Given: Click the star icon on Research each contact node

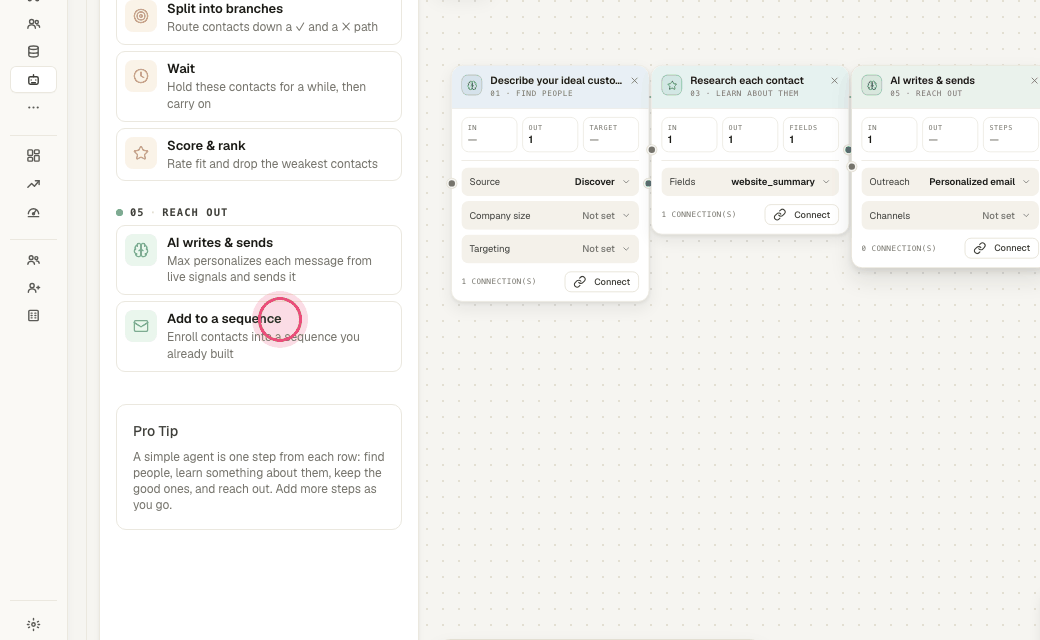Looking at the screenshot, I should click(x=672, y=86).
